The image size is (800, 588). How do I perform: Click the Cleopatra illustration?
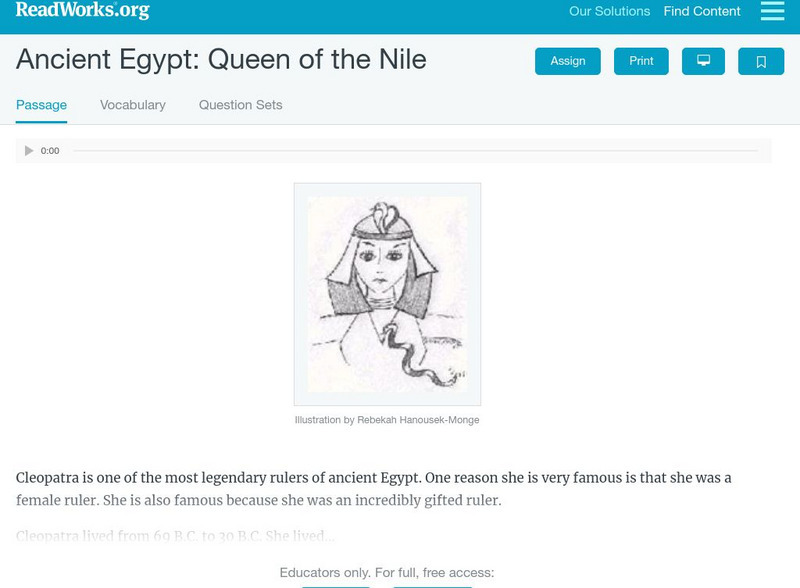[x=387, y=294]
